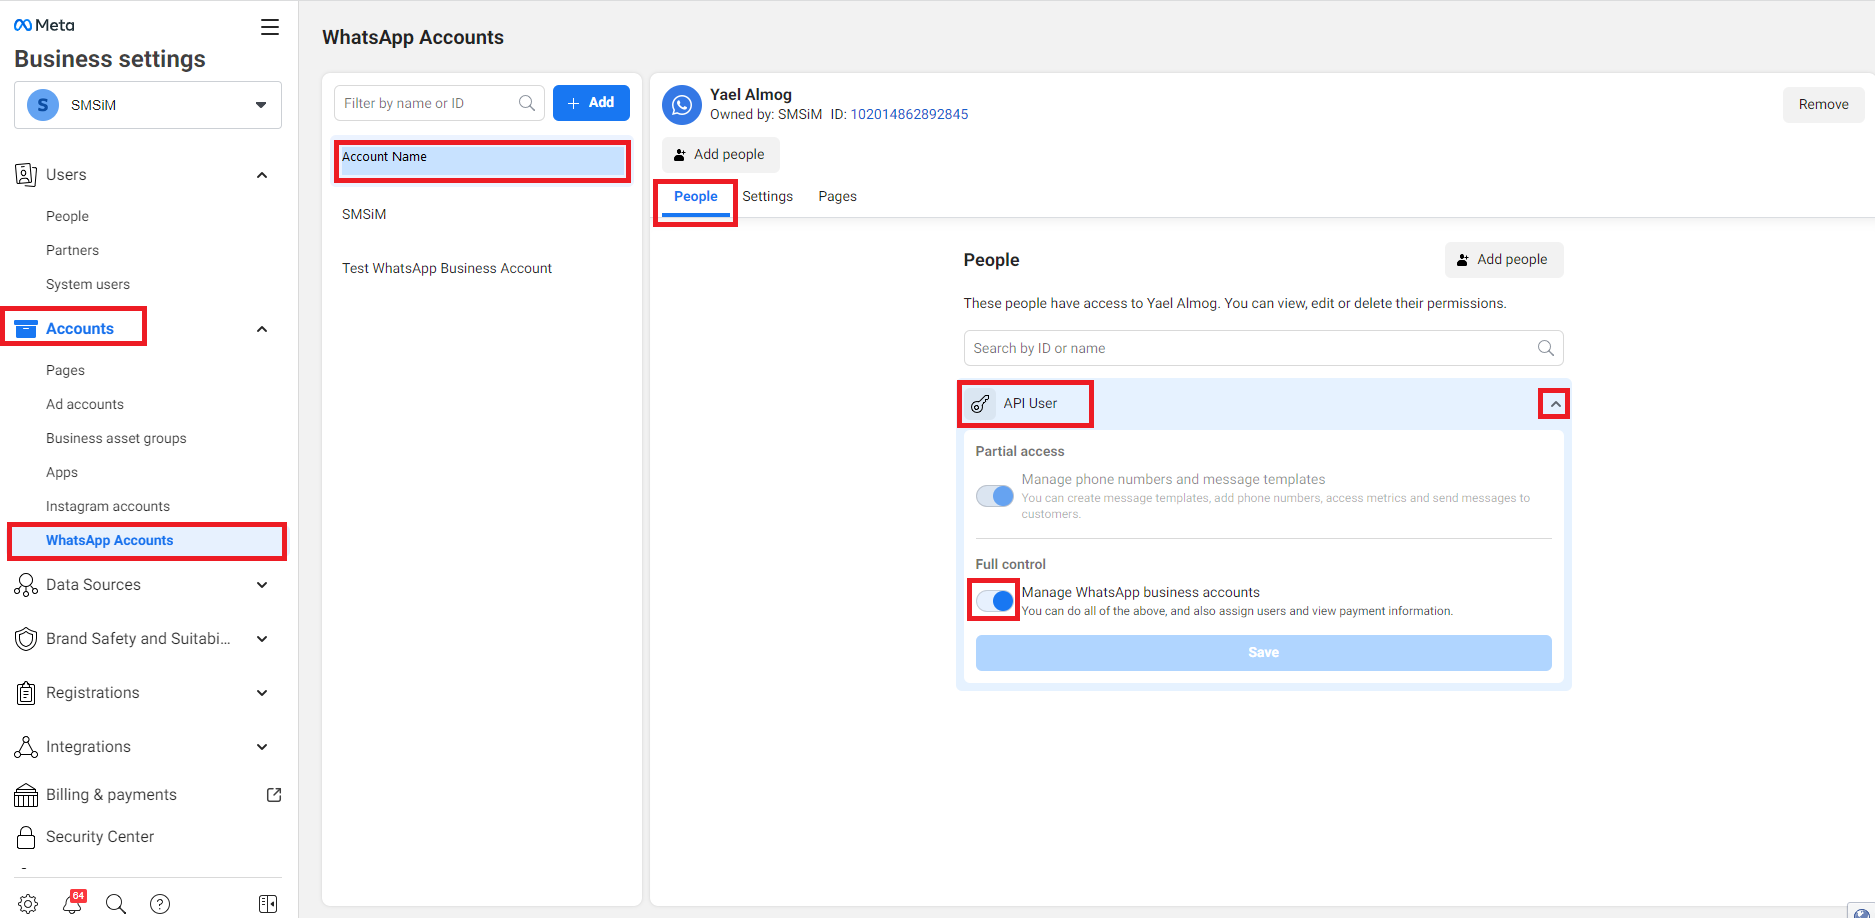Open the SMSiM business selector dropdown

(148, 105)
